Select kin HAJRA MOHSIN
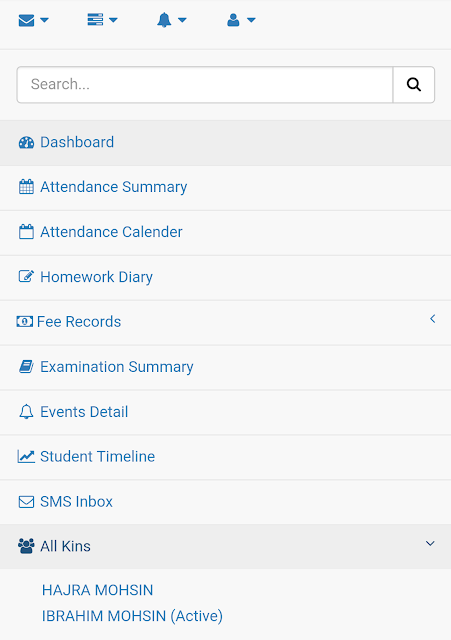The image size is (451, 640). coord(98,590)
